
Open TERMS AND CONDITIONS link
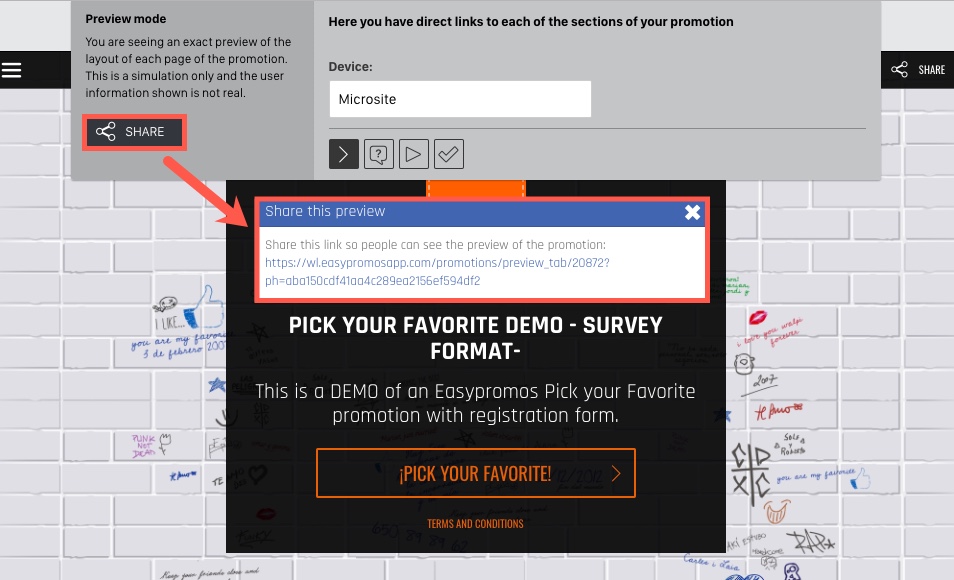(475, 523)
